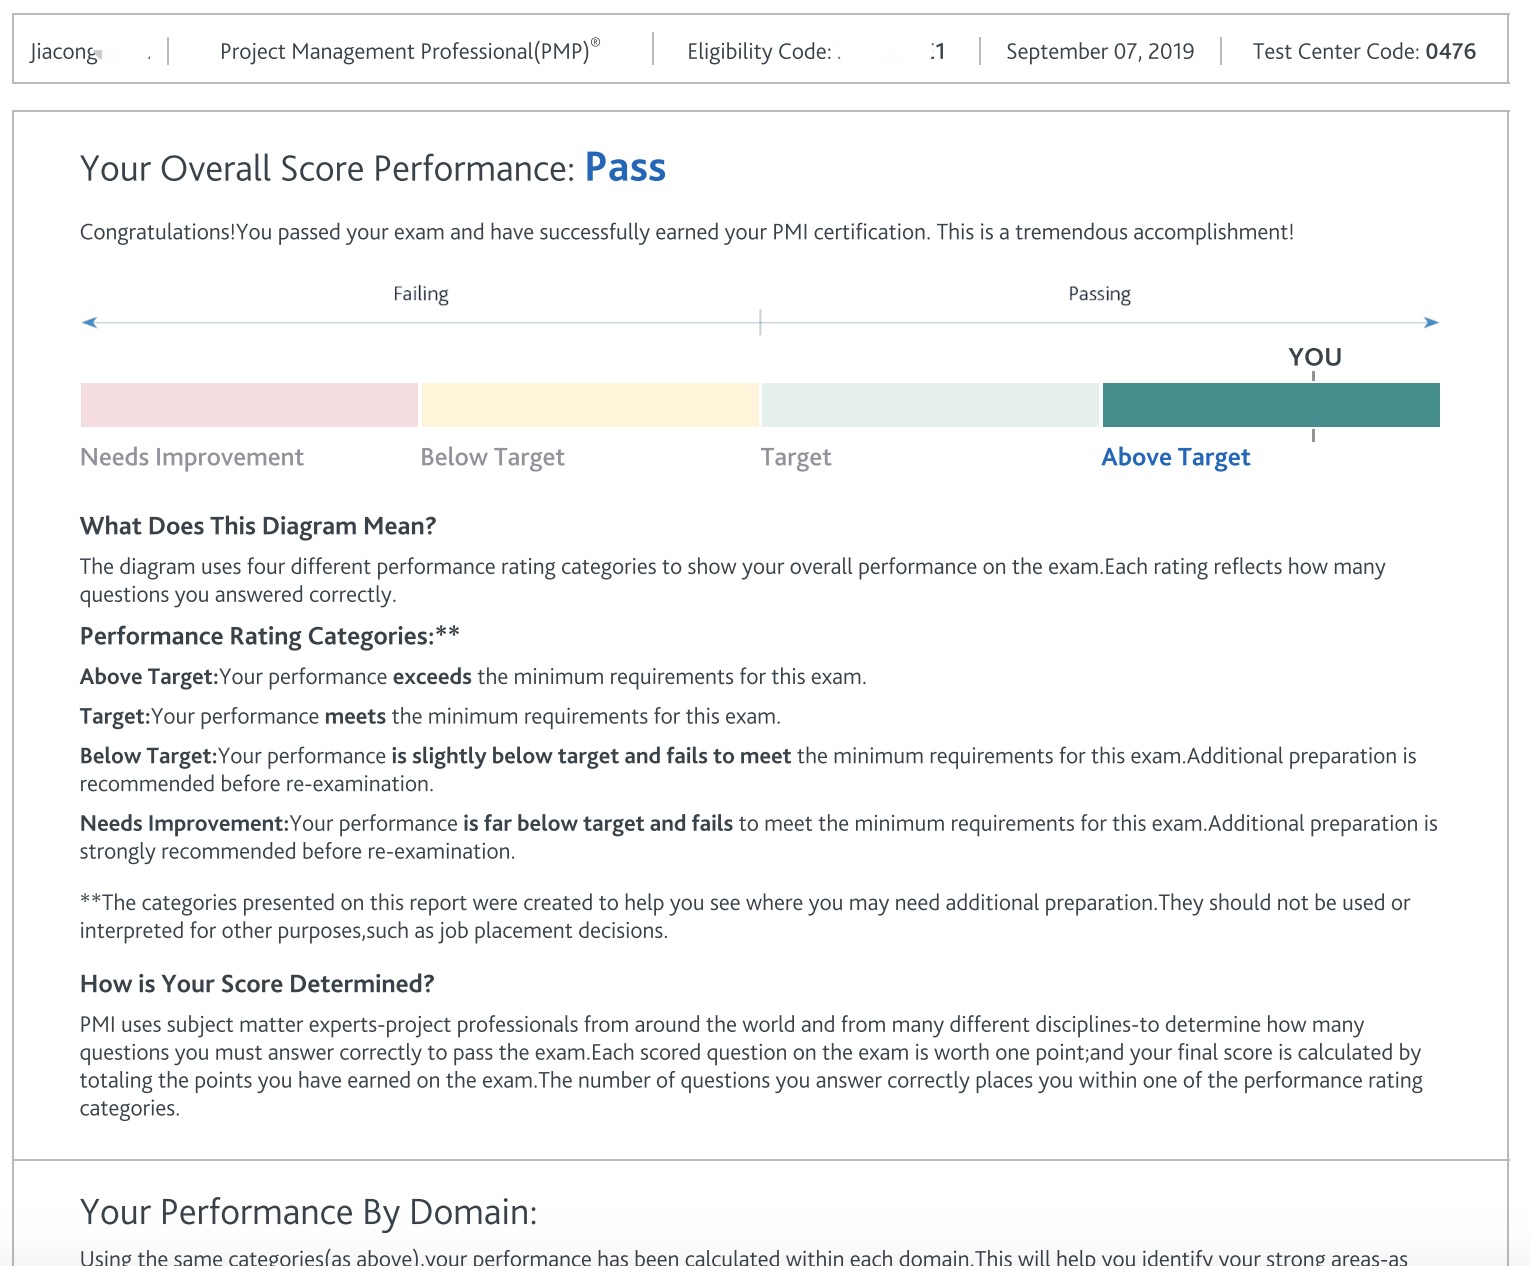Click the Failing label above the scale
The width and height of the screenshot is (1530, 1266).
(x=421, y=294)
